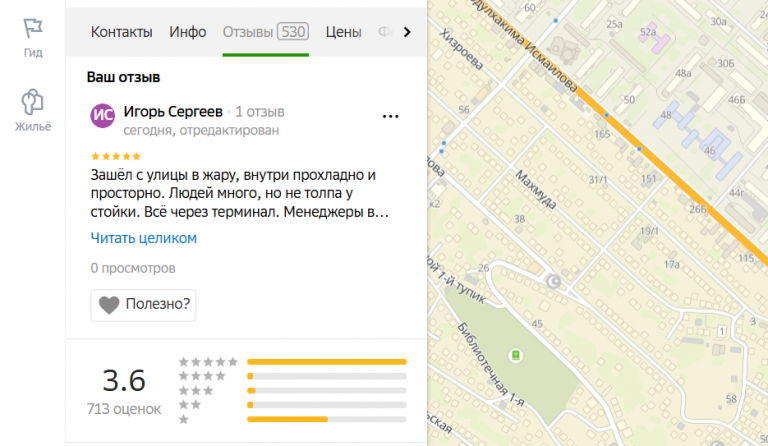This screenshot has width=768, height=446.
Task: Filter by the five-star rating bar
Action: point(327,362)
